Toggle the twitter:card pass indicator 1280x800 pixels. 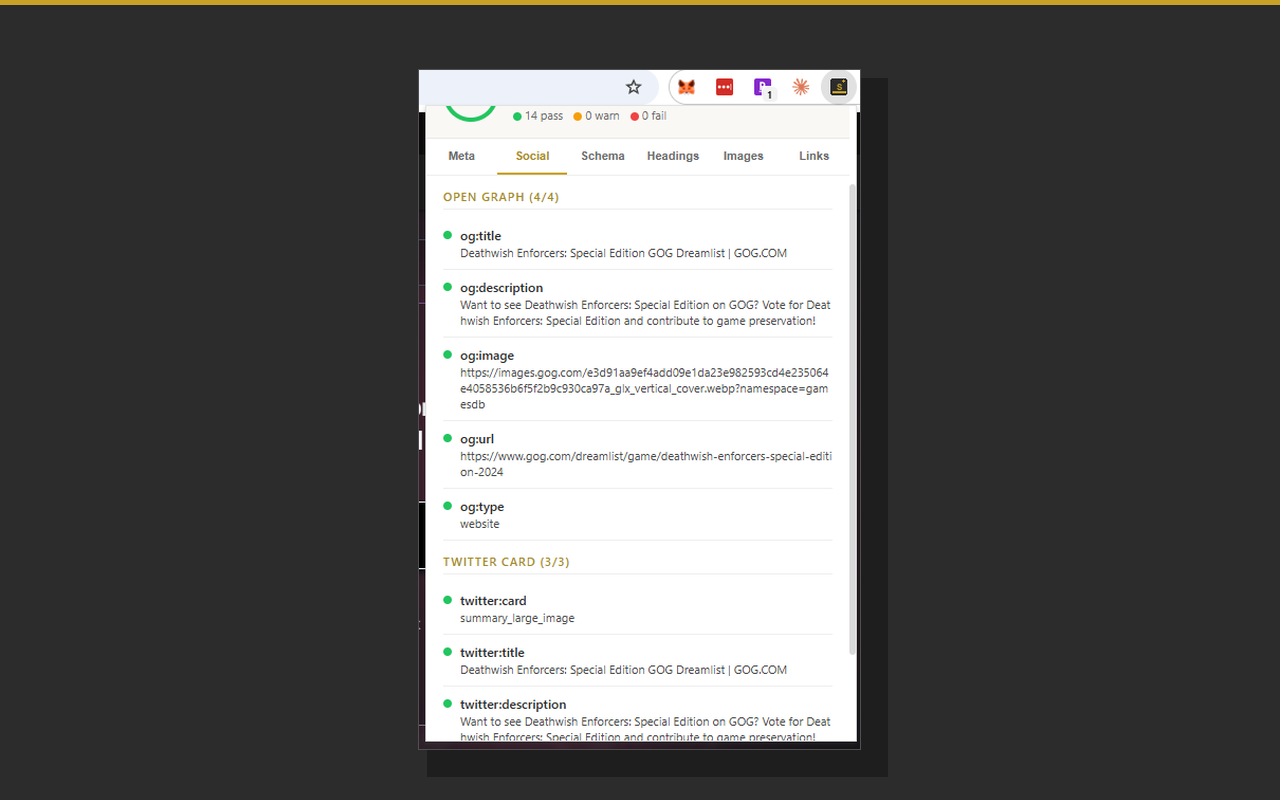tap(447, 600)
